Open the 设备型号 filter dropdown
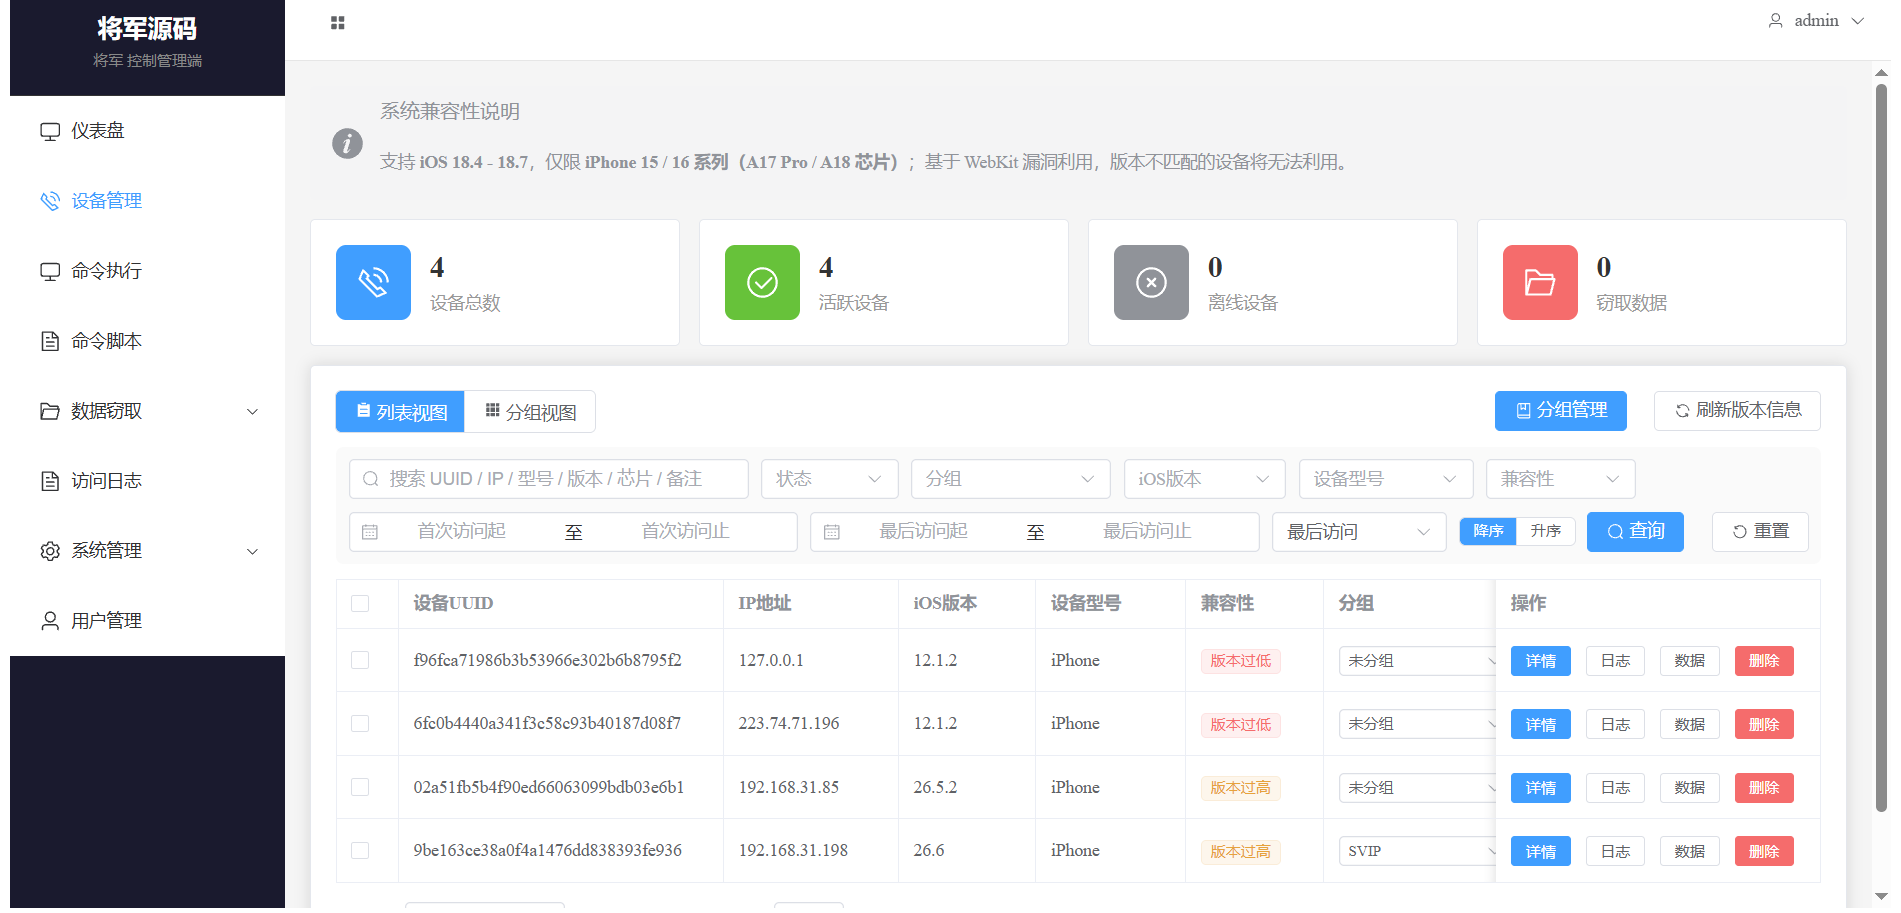This screenshot has height=913, width=1901. click(1386, 479)
